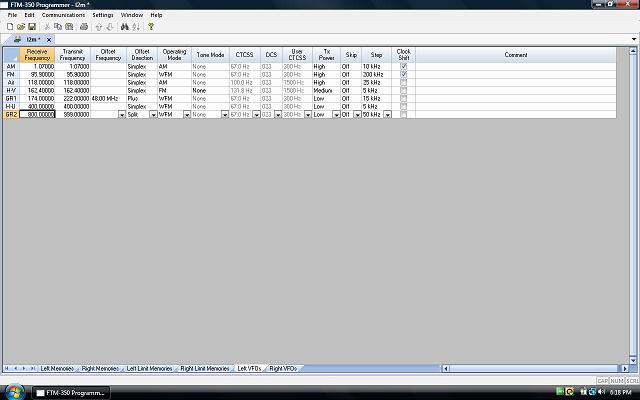Click the Help question mark icon
Viewport: 640px width, 400px height.
click(x=151, y=27)
